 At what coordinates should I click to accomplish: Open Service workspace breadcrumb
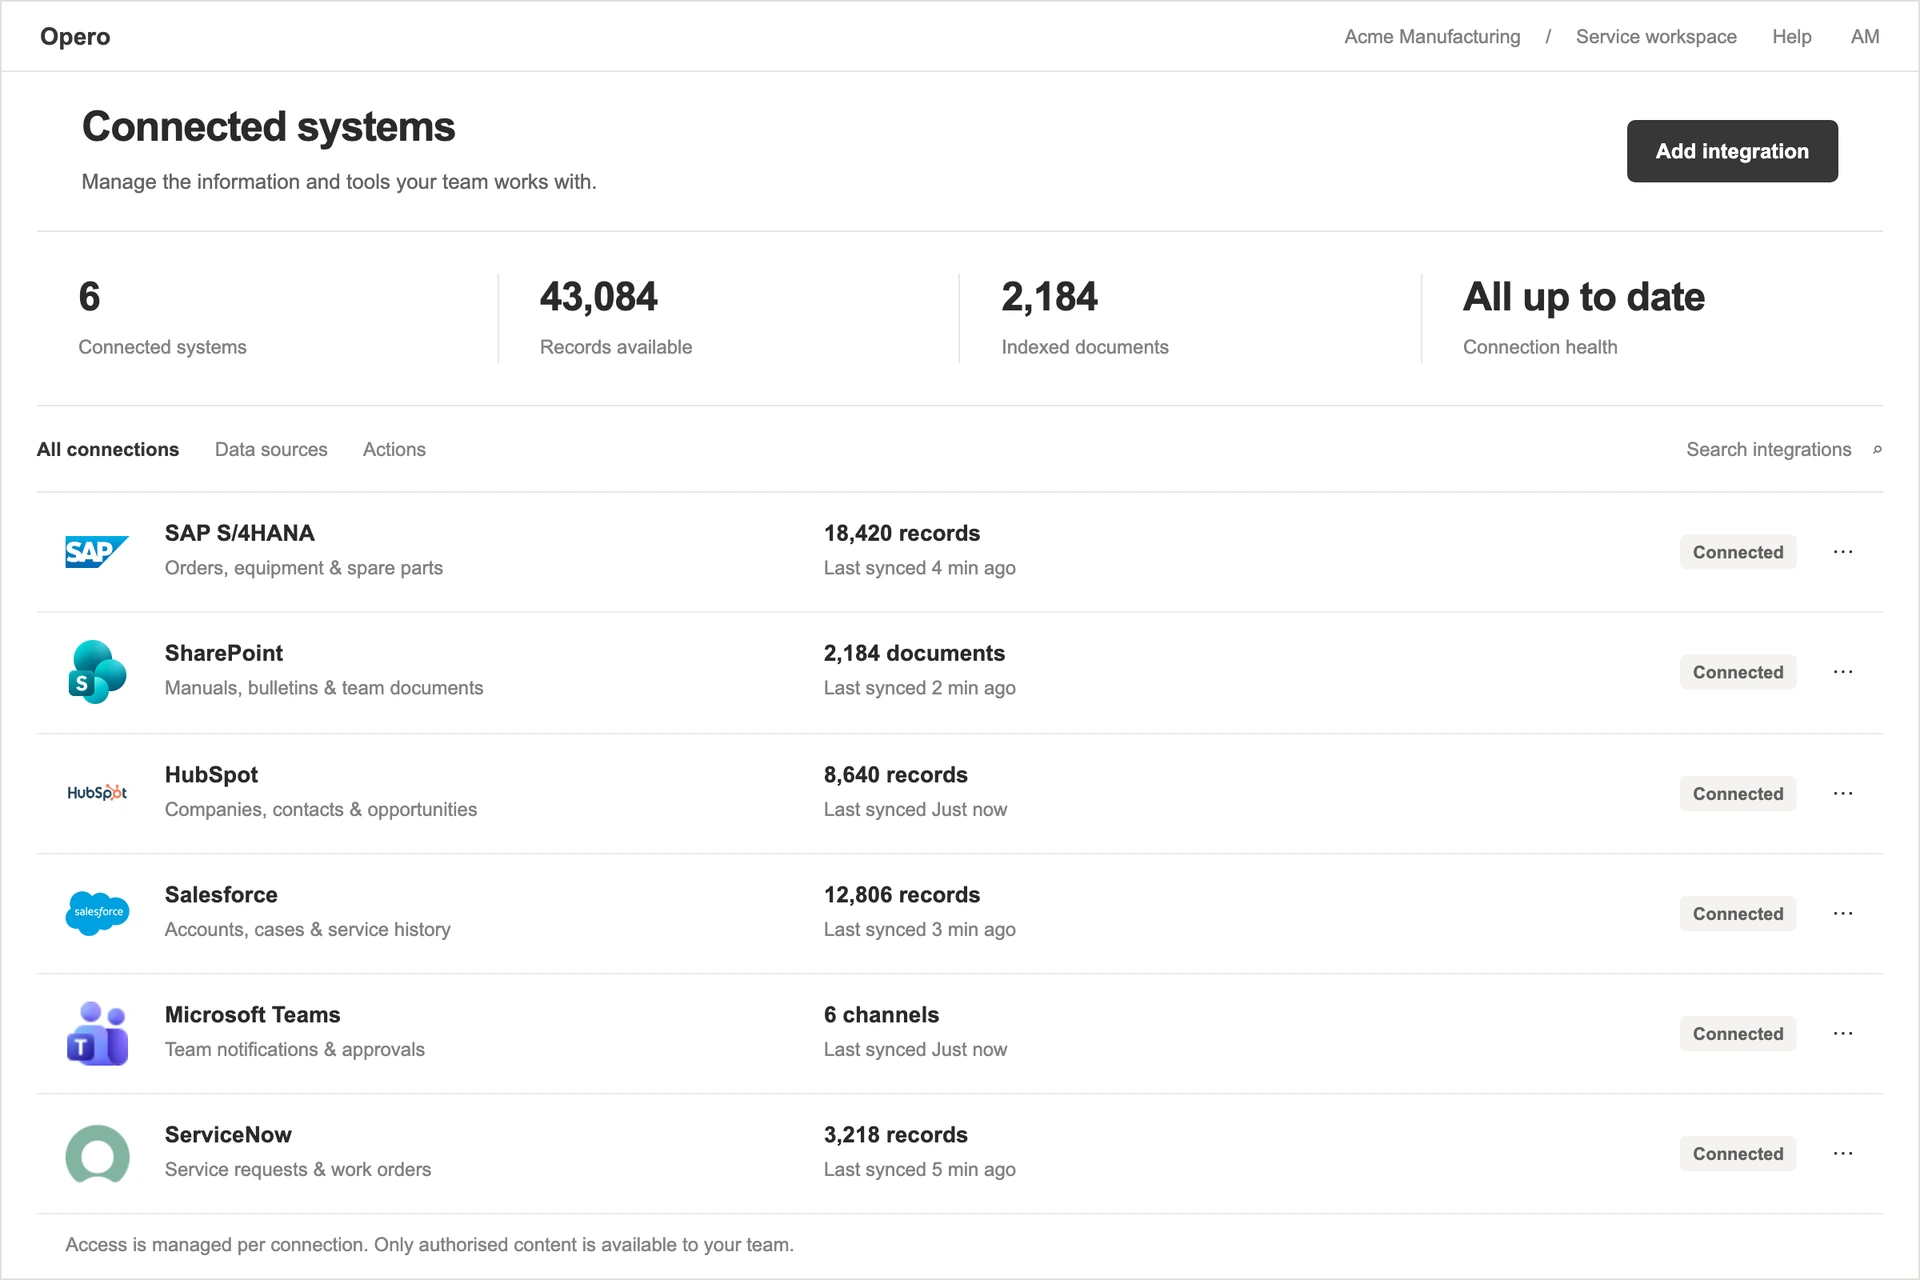tap(1656, 37)
